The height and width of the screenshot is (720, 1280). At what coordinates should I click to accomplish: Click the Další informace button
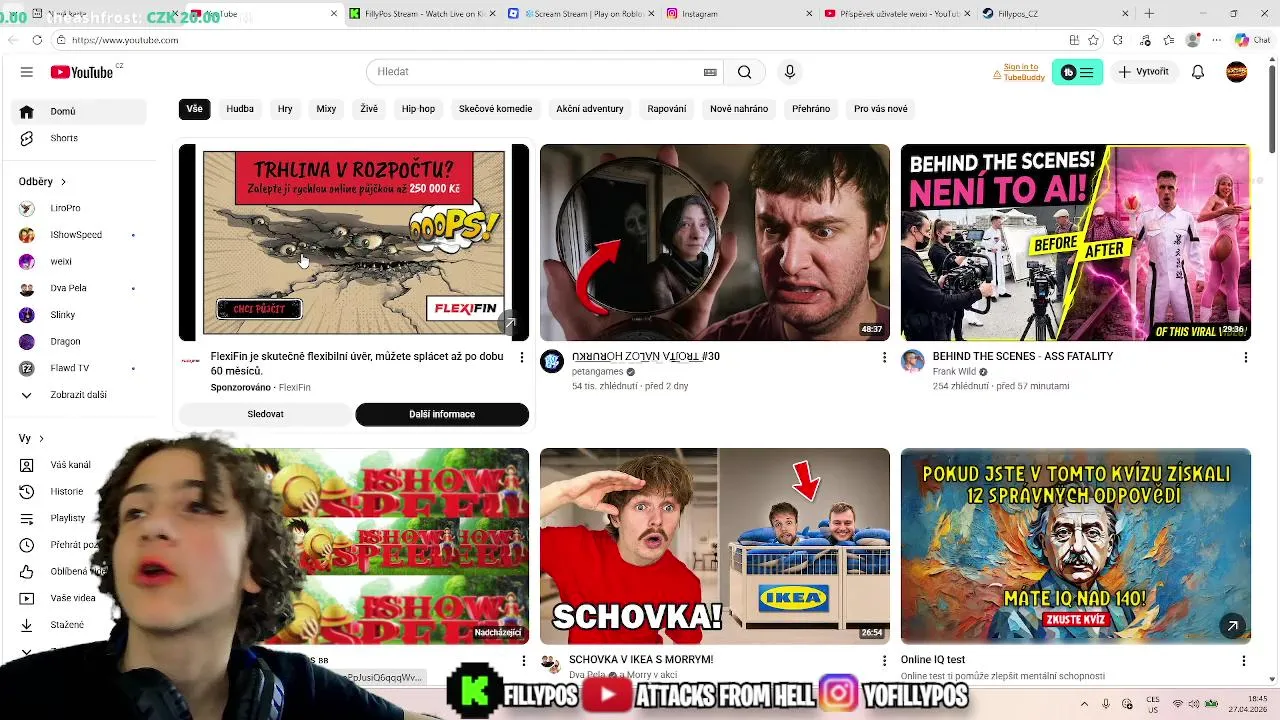[x=442, y=414]
